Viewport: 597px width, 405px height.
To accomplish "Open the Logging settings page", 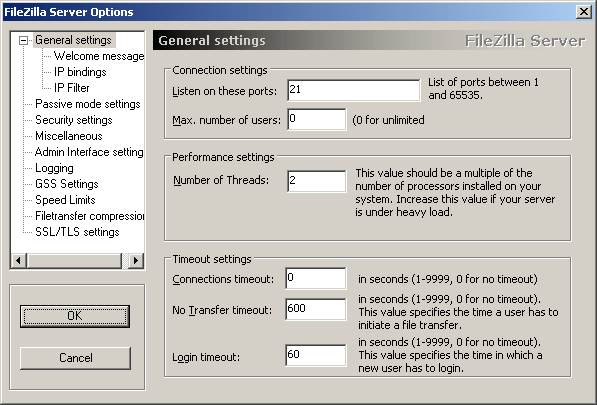I will (54, 168).
